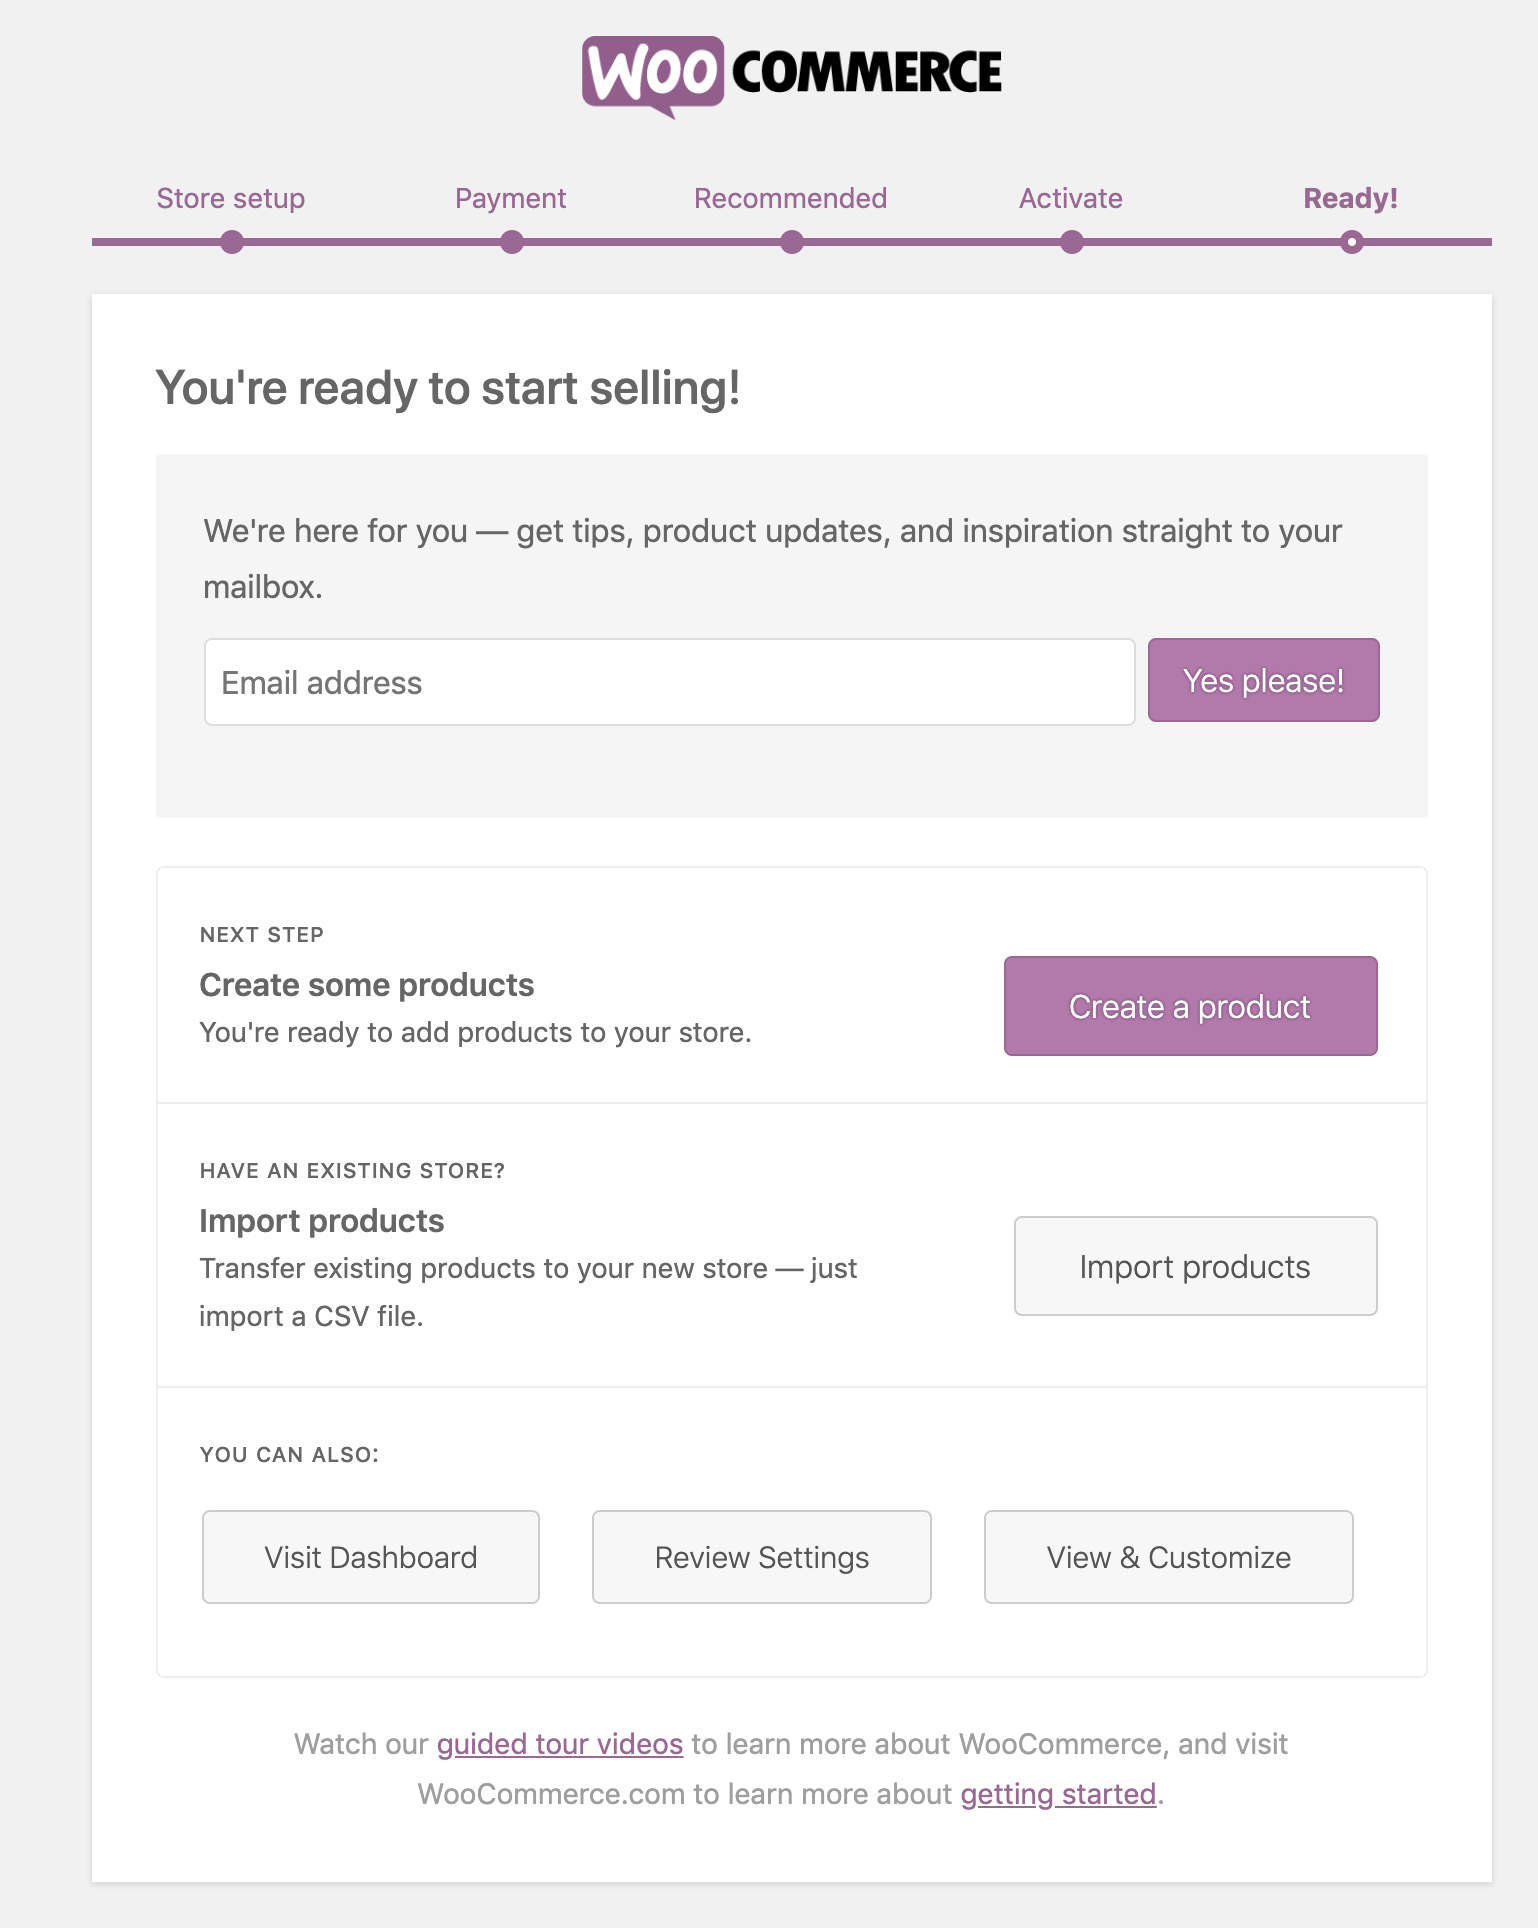Open Visit Dashboard

click(371, 1557)
